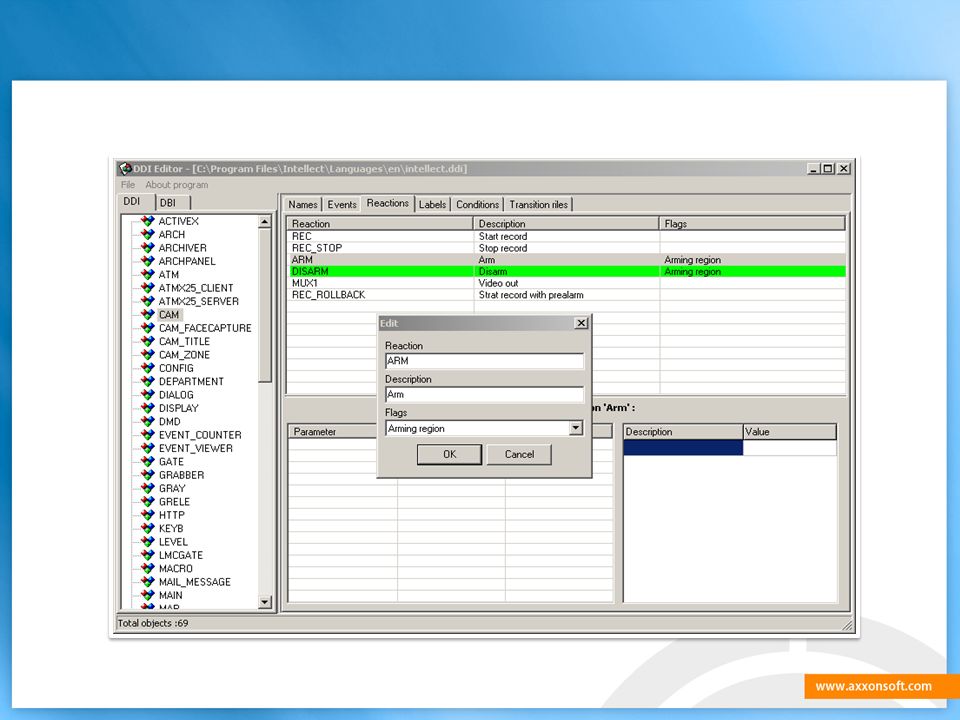This screenshot has height=720, width=960.
Task: Switch to the Names tab
Action: tap(302, 204)
